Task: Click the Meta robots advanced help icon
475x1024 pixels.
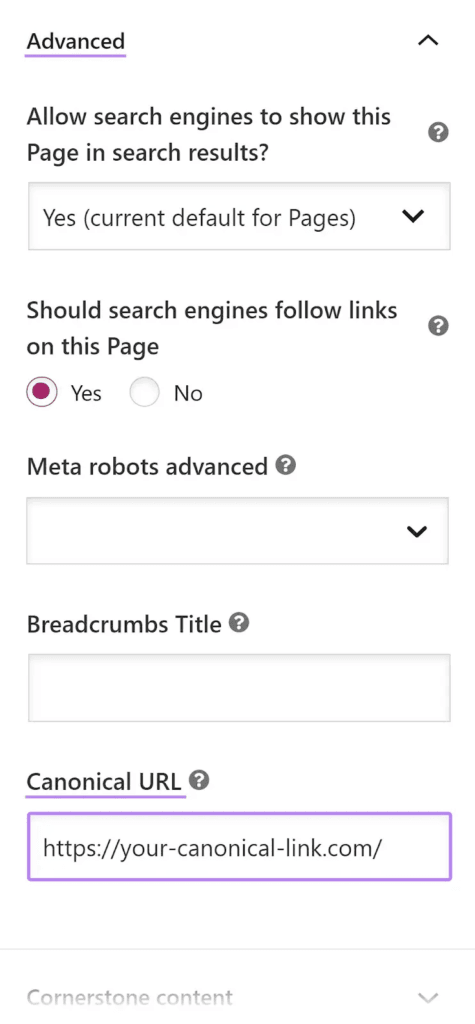Action: [x=286, y=466]
